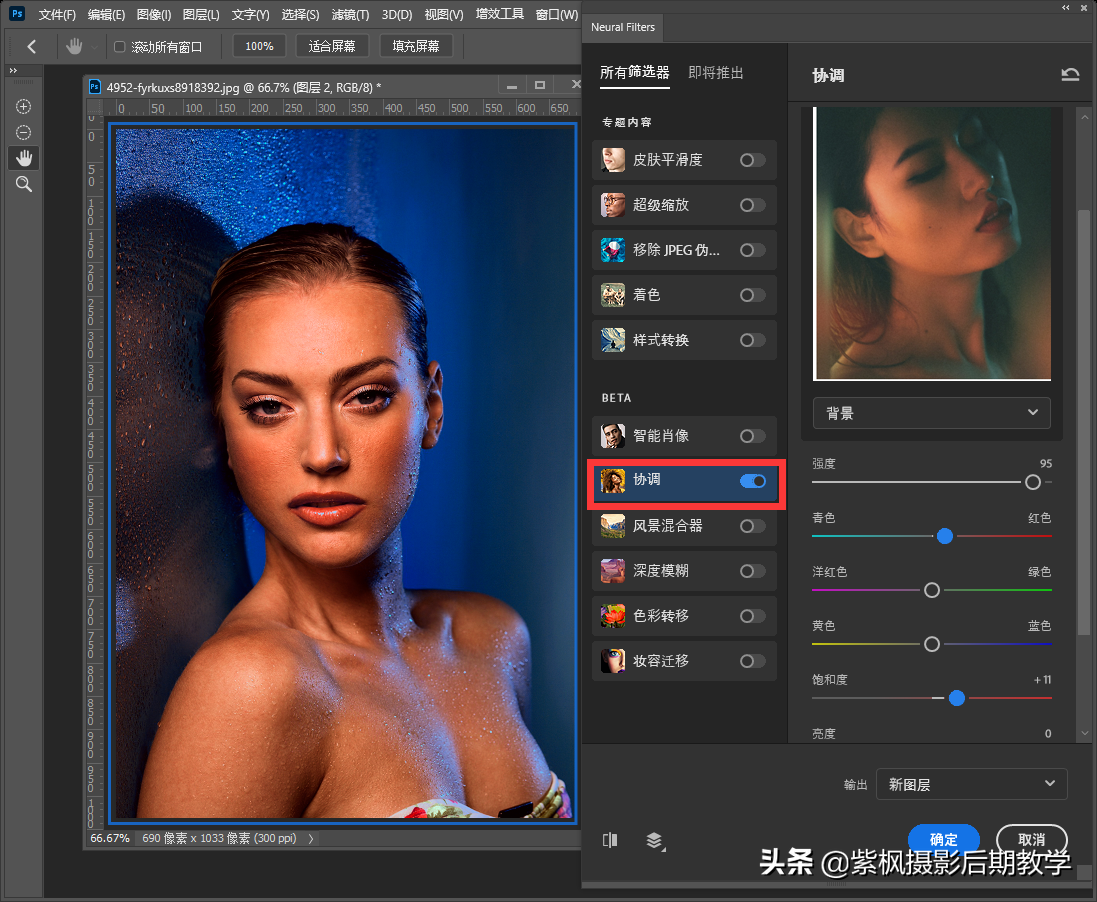
Task: Click the 适合屏幕 button
Action: click(332, 46)
